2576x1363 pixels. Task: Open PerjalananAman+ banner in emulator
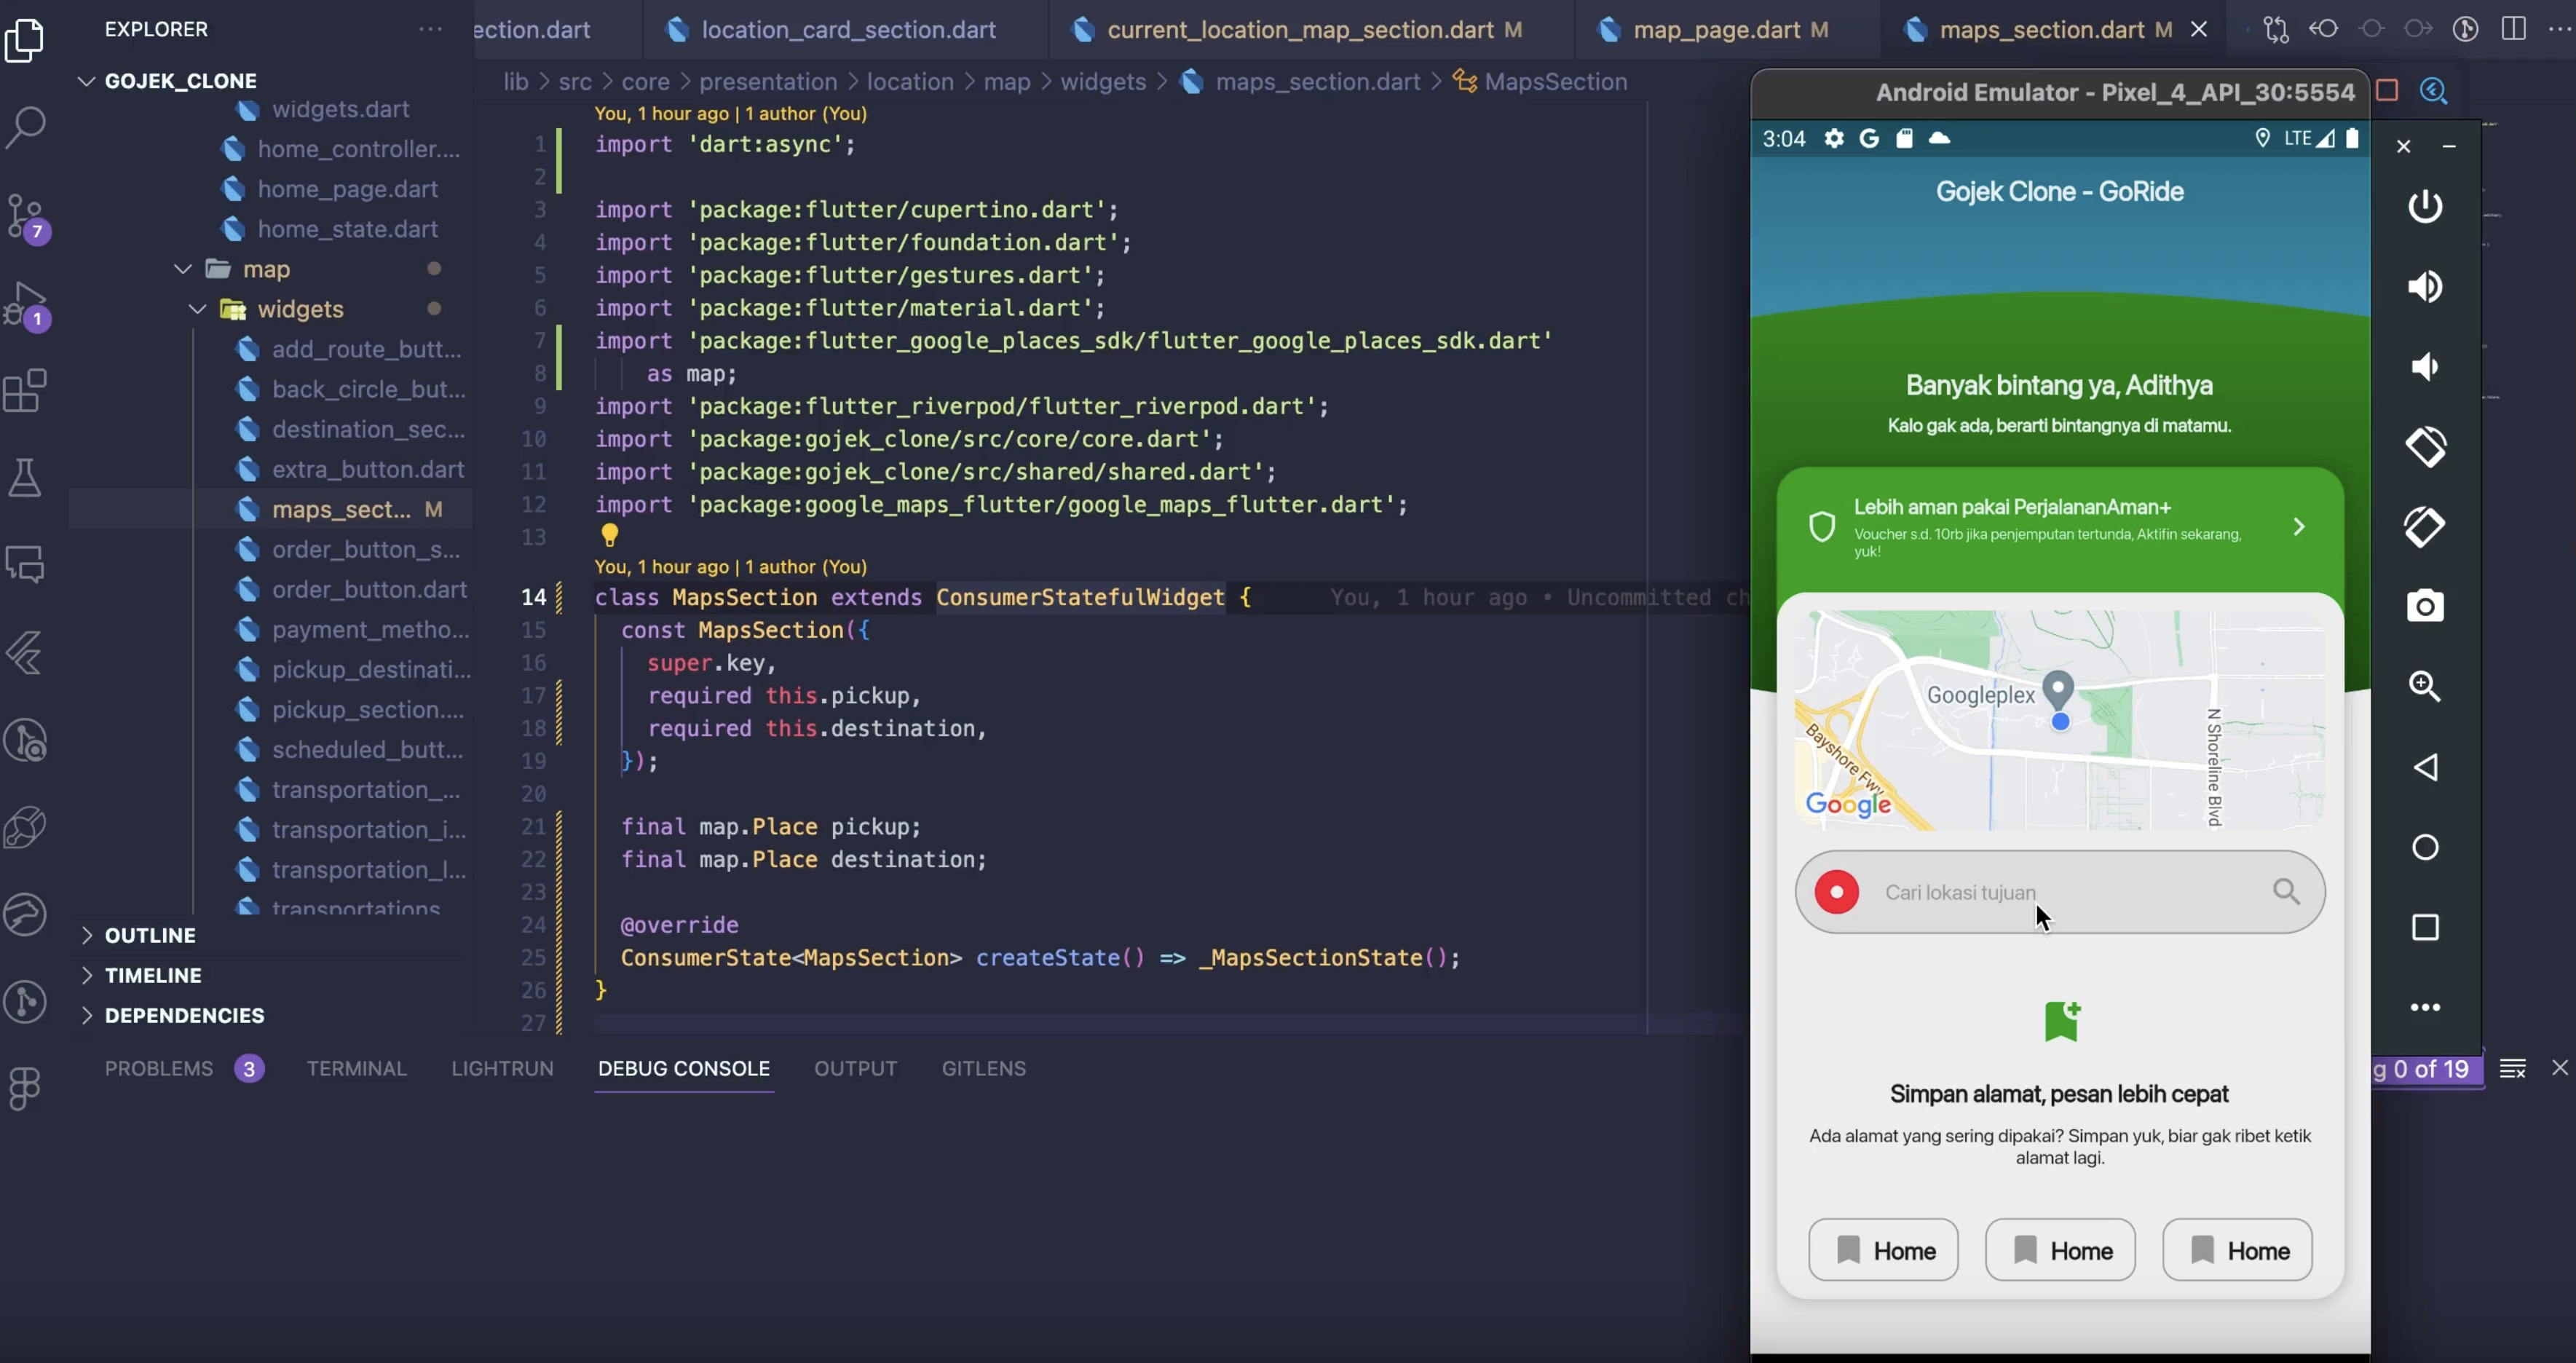tap(2058, 527)
